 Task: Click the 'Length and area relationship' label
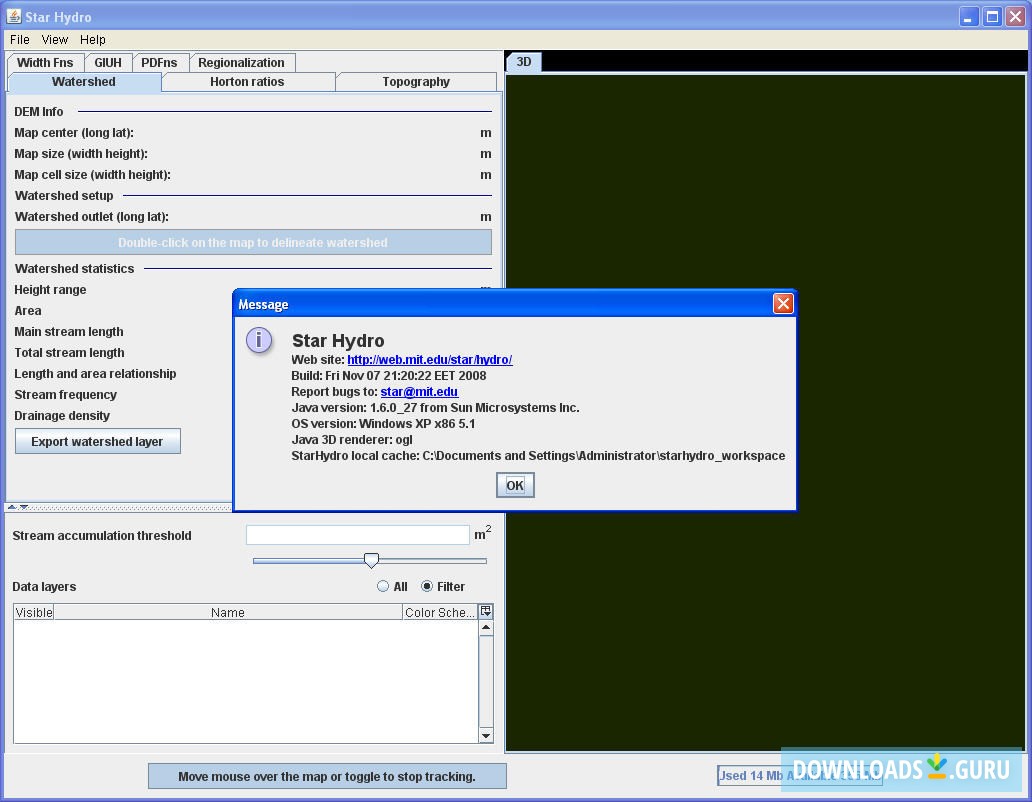[95, 374]
